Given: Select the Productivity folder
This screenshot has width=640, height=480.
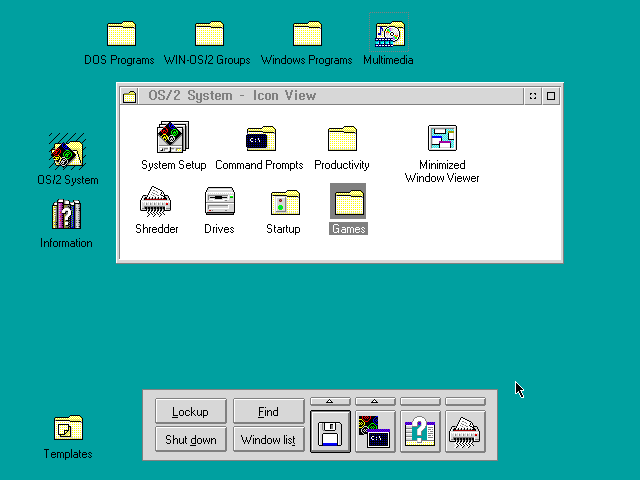Looking at the screenshot, I should pos(342,138).
